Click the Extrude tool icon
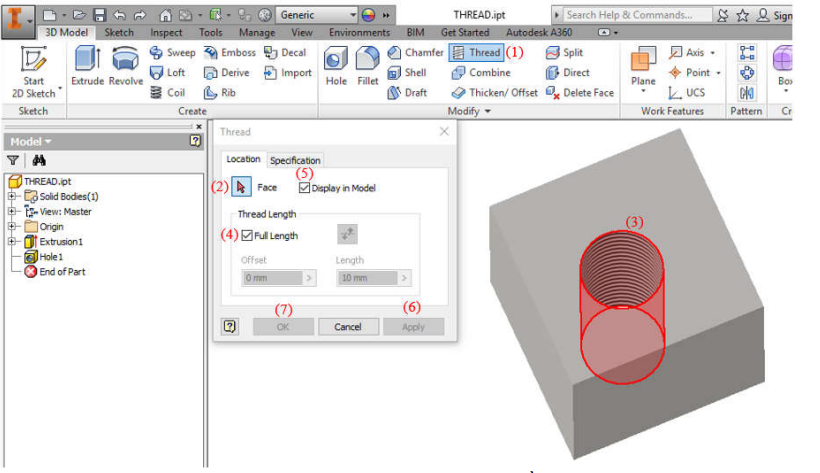 (x=87, y=64)
